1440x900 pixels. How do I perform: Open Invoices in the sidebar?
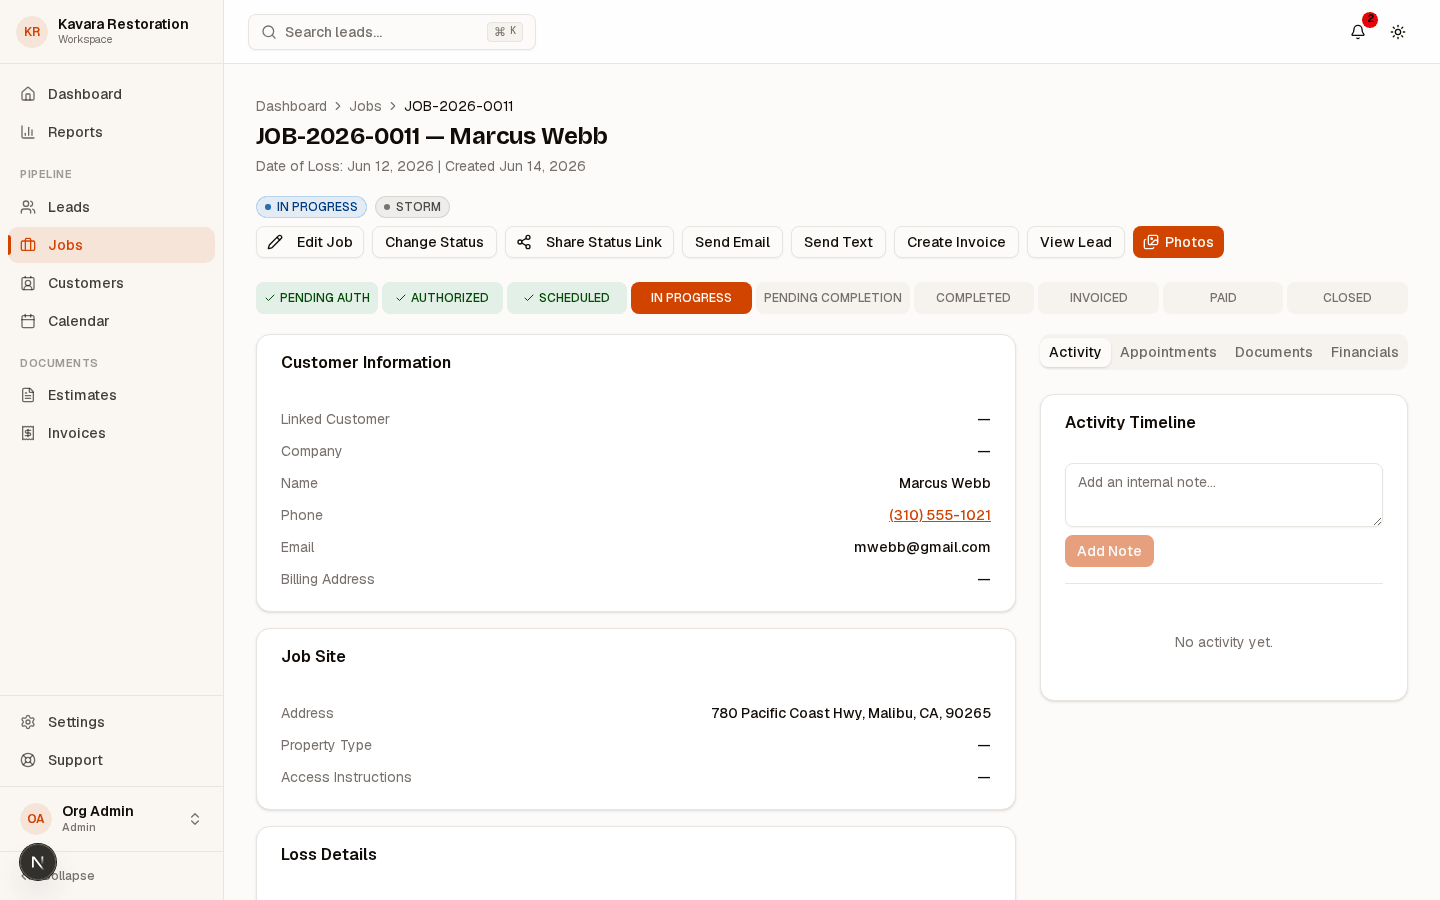(111, 433)
